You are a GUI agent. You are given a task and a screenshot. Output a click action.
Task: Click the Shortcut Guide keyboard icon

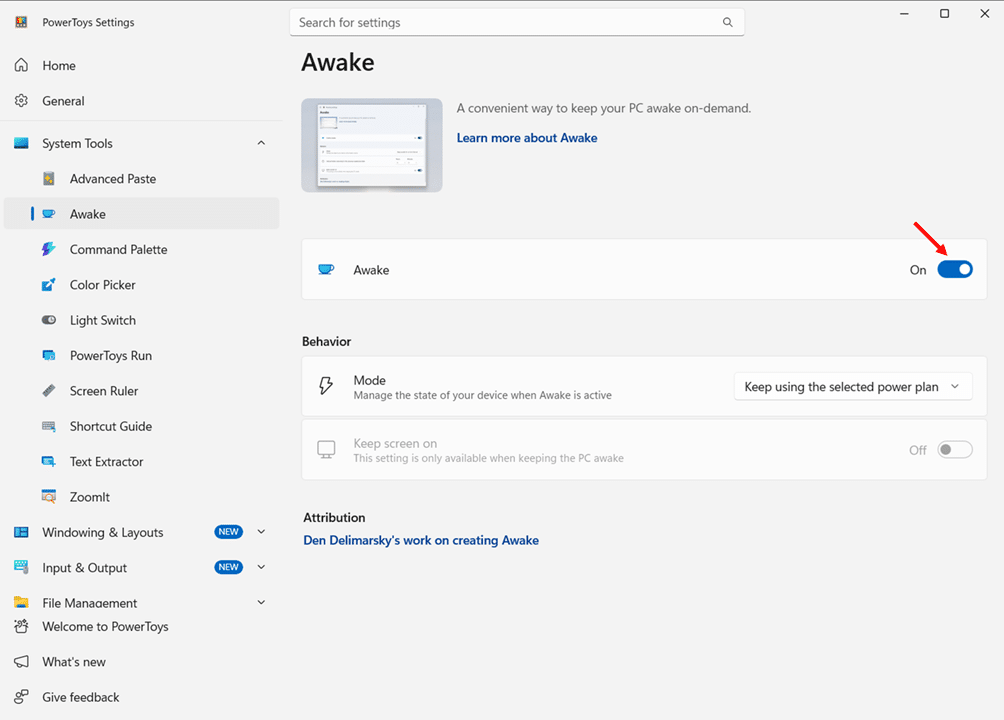49,426
